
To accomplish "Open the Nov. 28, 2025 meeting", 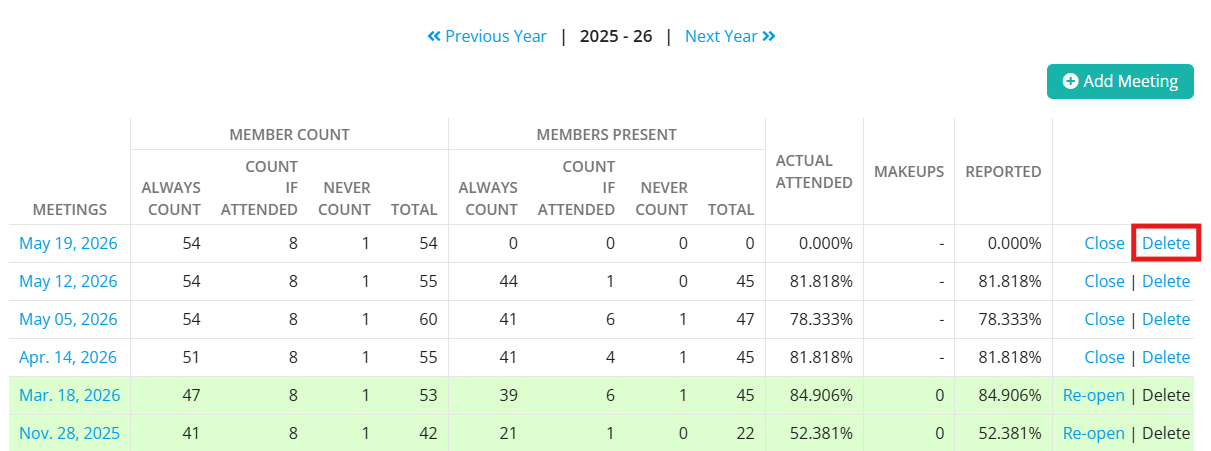I will 69,433.
